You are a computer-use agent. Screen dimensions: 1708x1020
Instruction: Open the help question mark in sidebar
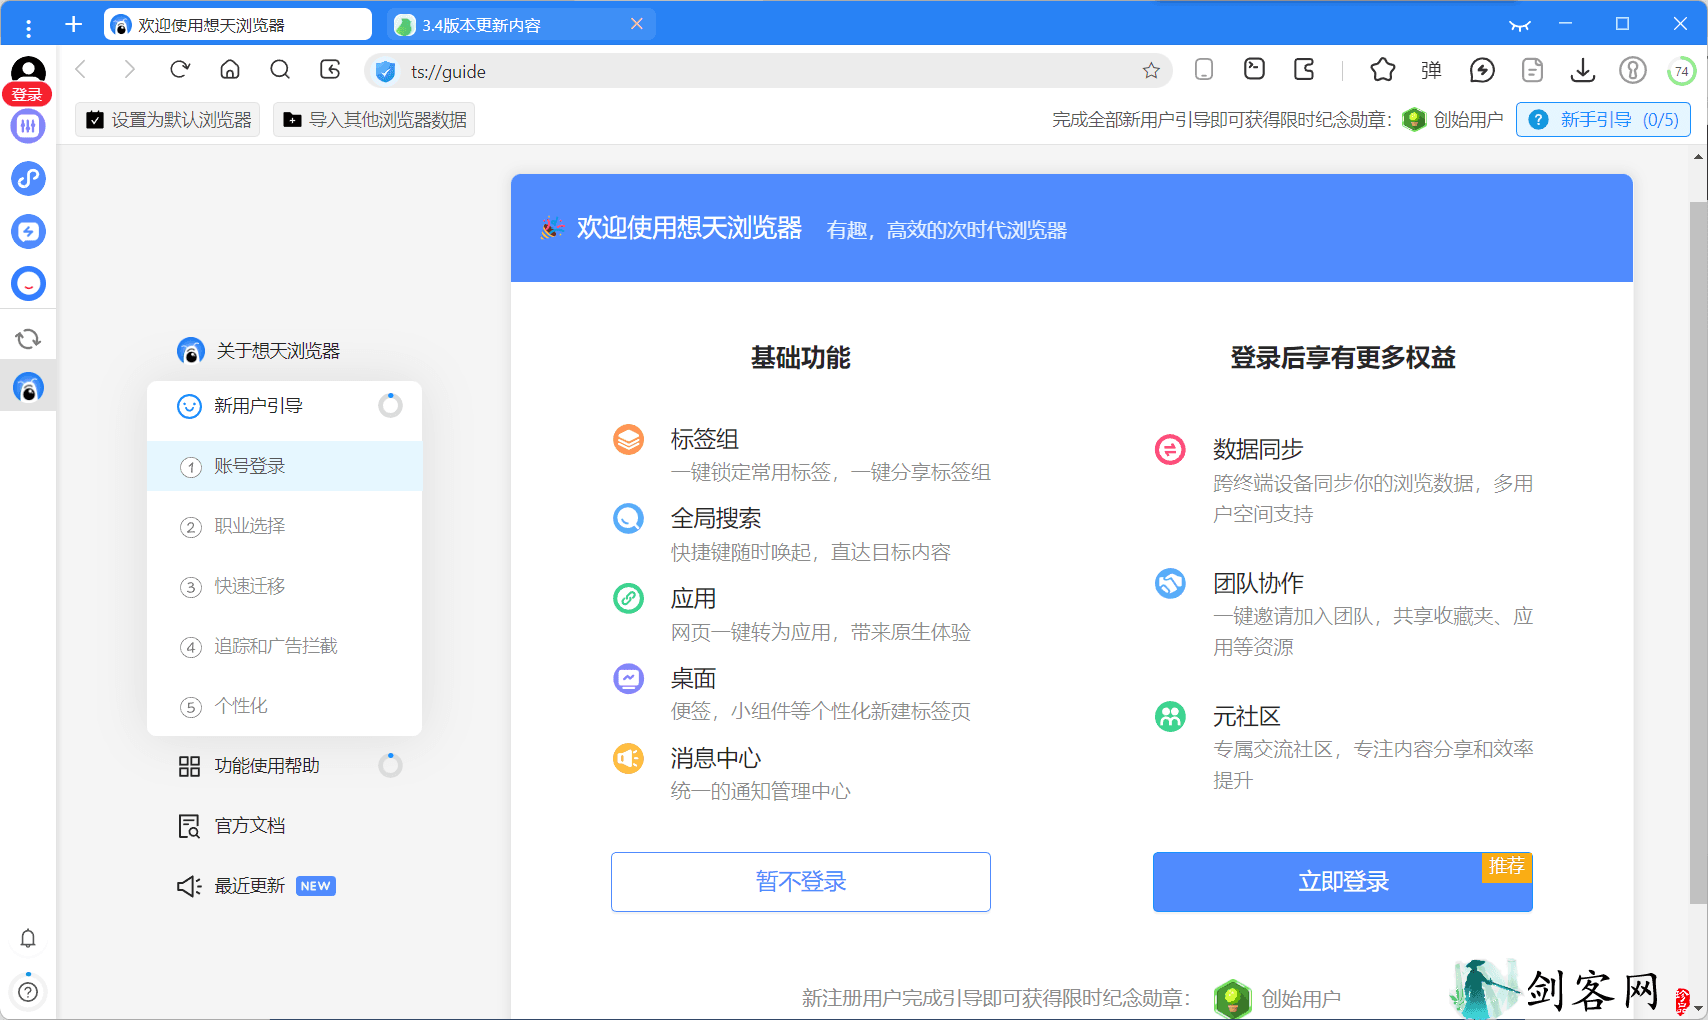28,992
